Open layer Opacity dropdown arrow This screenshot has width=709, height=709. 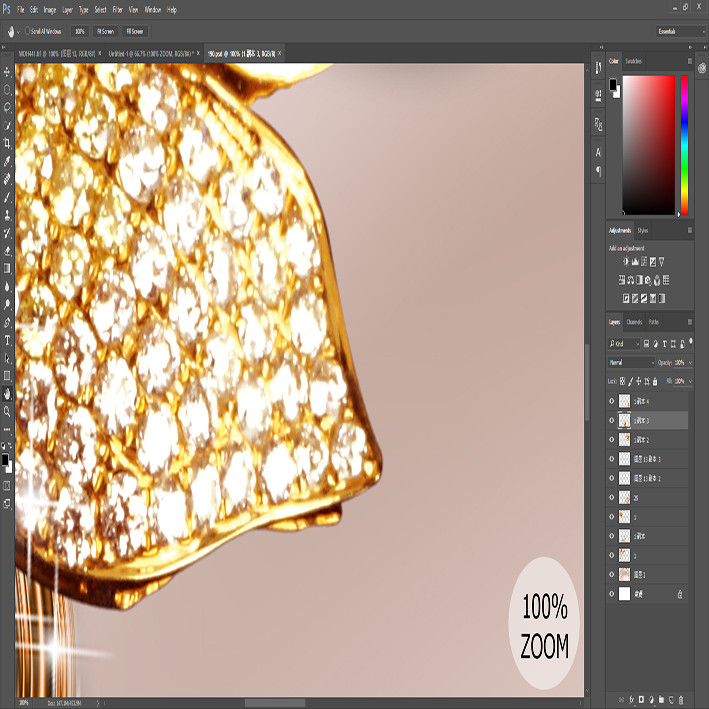click(x=690, y=362)
